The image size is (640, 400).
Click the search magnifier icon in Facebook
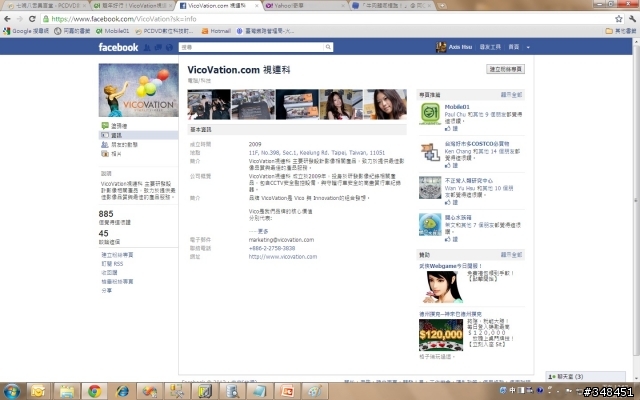328,47
